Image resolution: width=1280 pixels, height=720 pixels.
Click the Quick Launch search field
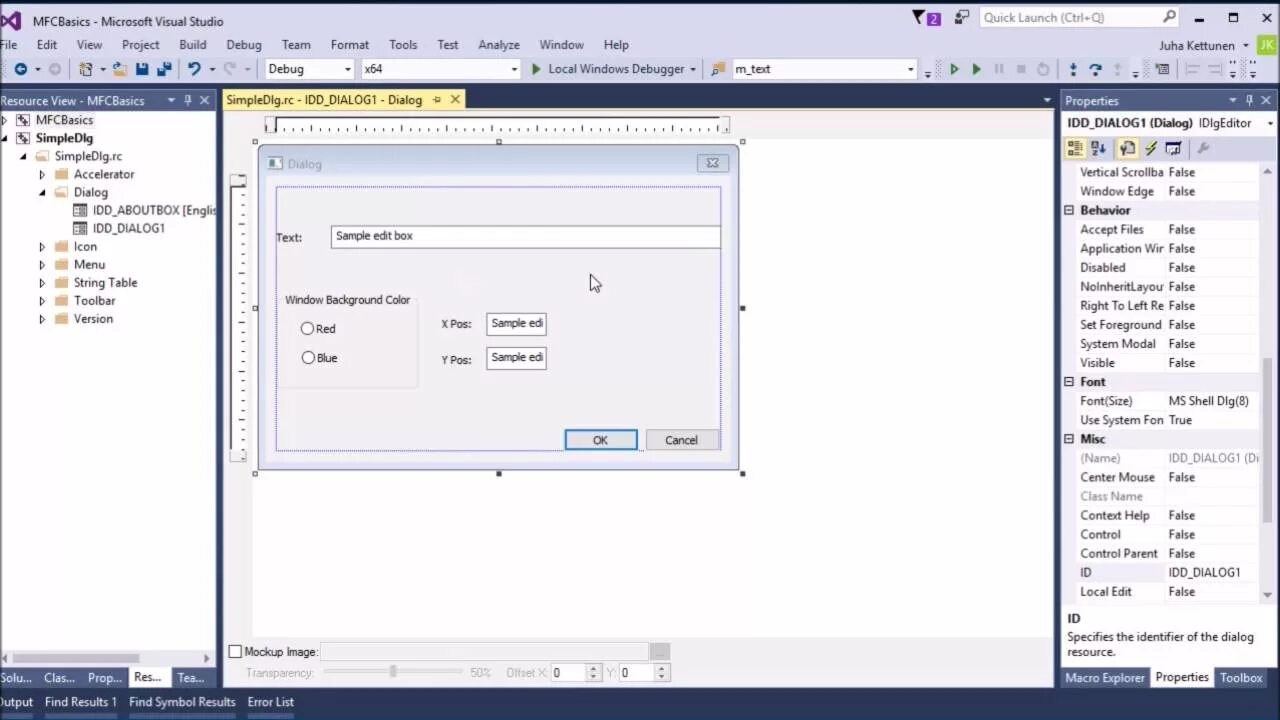(x=1070, y=17)
